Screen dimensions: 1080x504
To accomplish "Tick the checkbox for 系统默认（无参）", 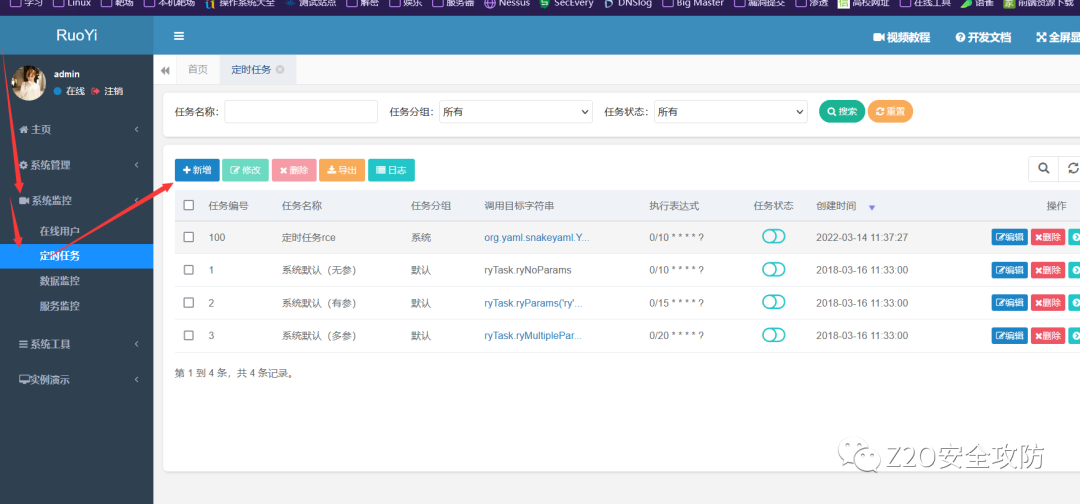I will pos(189,270).
